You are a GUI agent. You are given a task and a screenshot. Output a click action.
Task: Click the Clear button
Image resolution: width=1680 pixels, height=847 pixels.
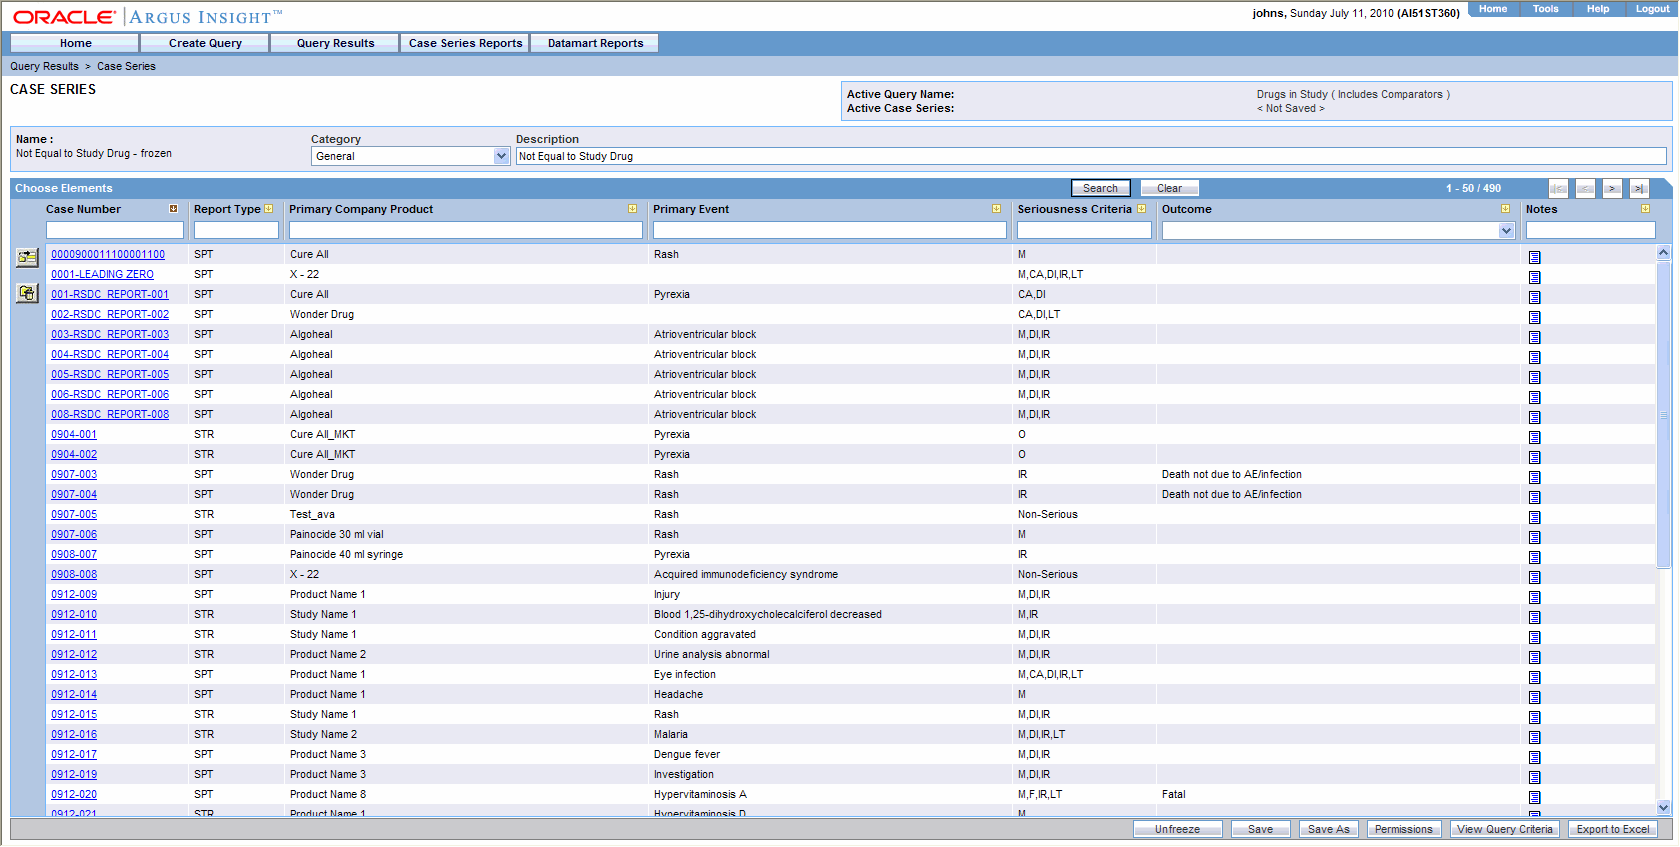(x=1169, y=188)
